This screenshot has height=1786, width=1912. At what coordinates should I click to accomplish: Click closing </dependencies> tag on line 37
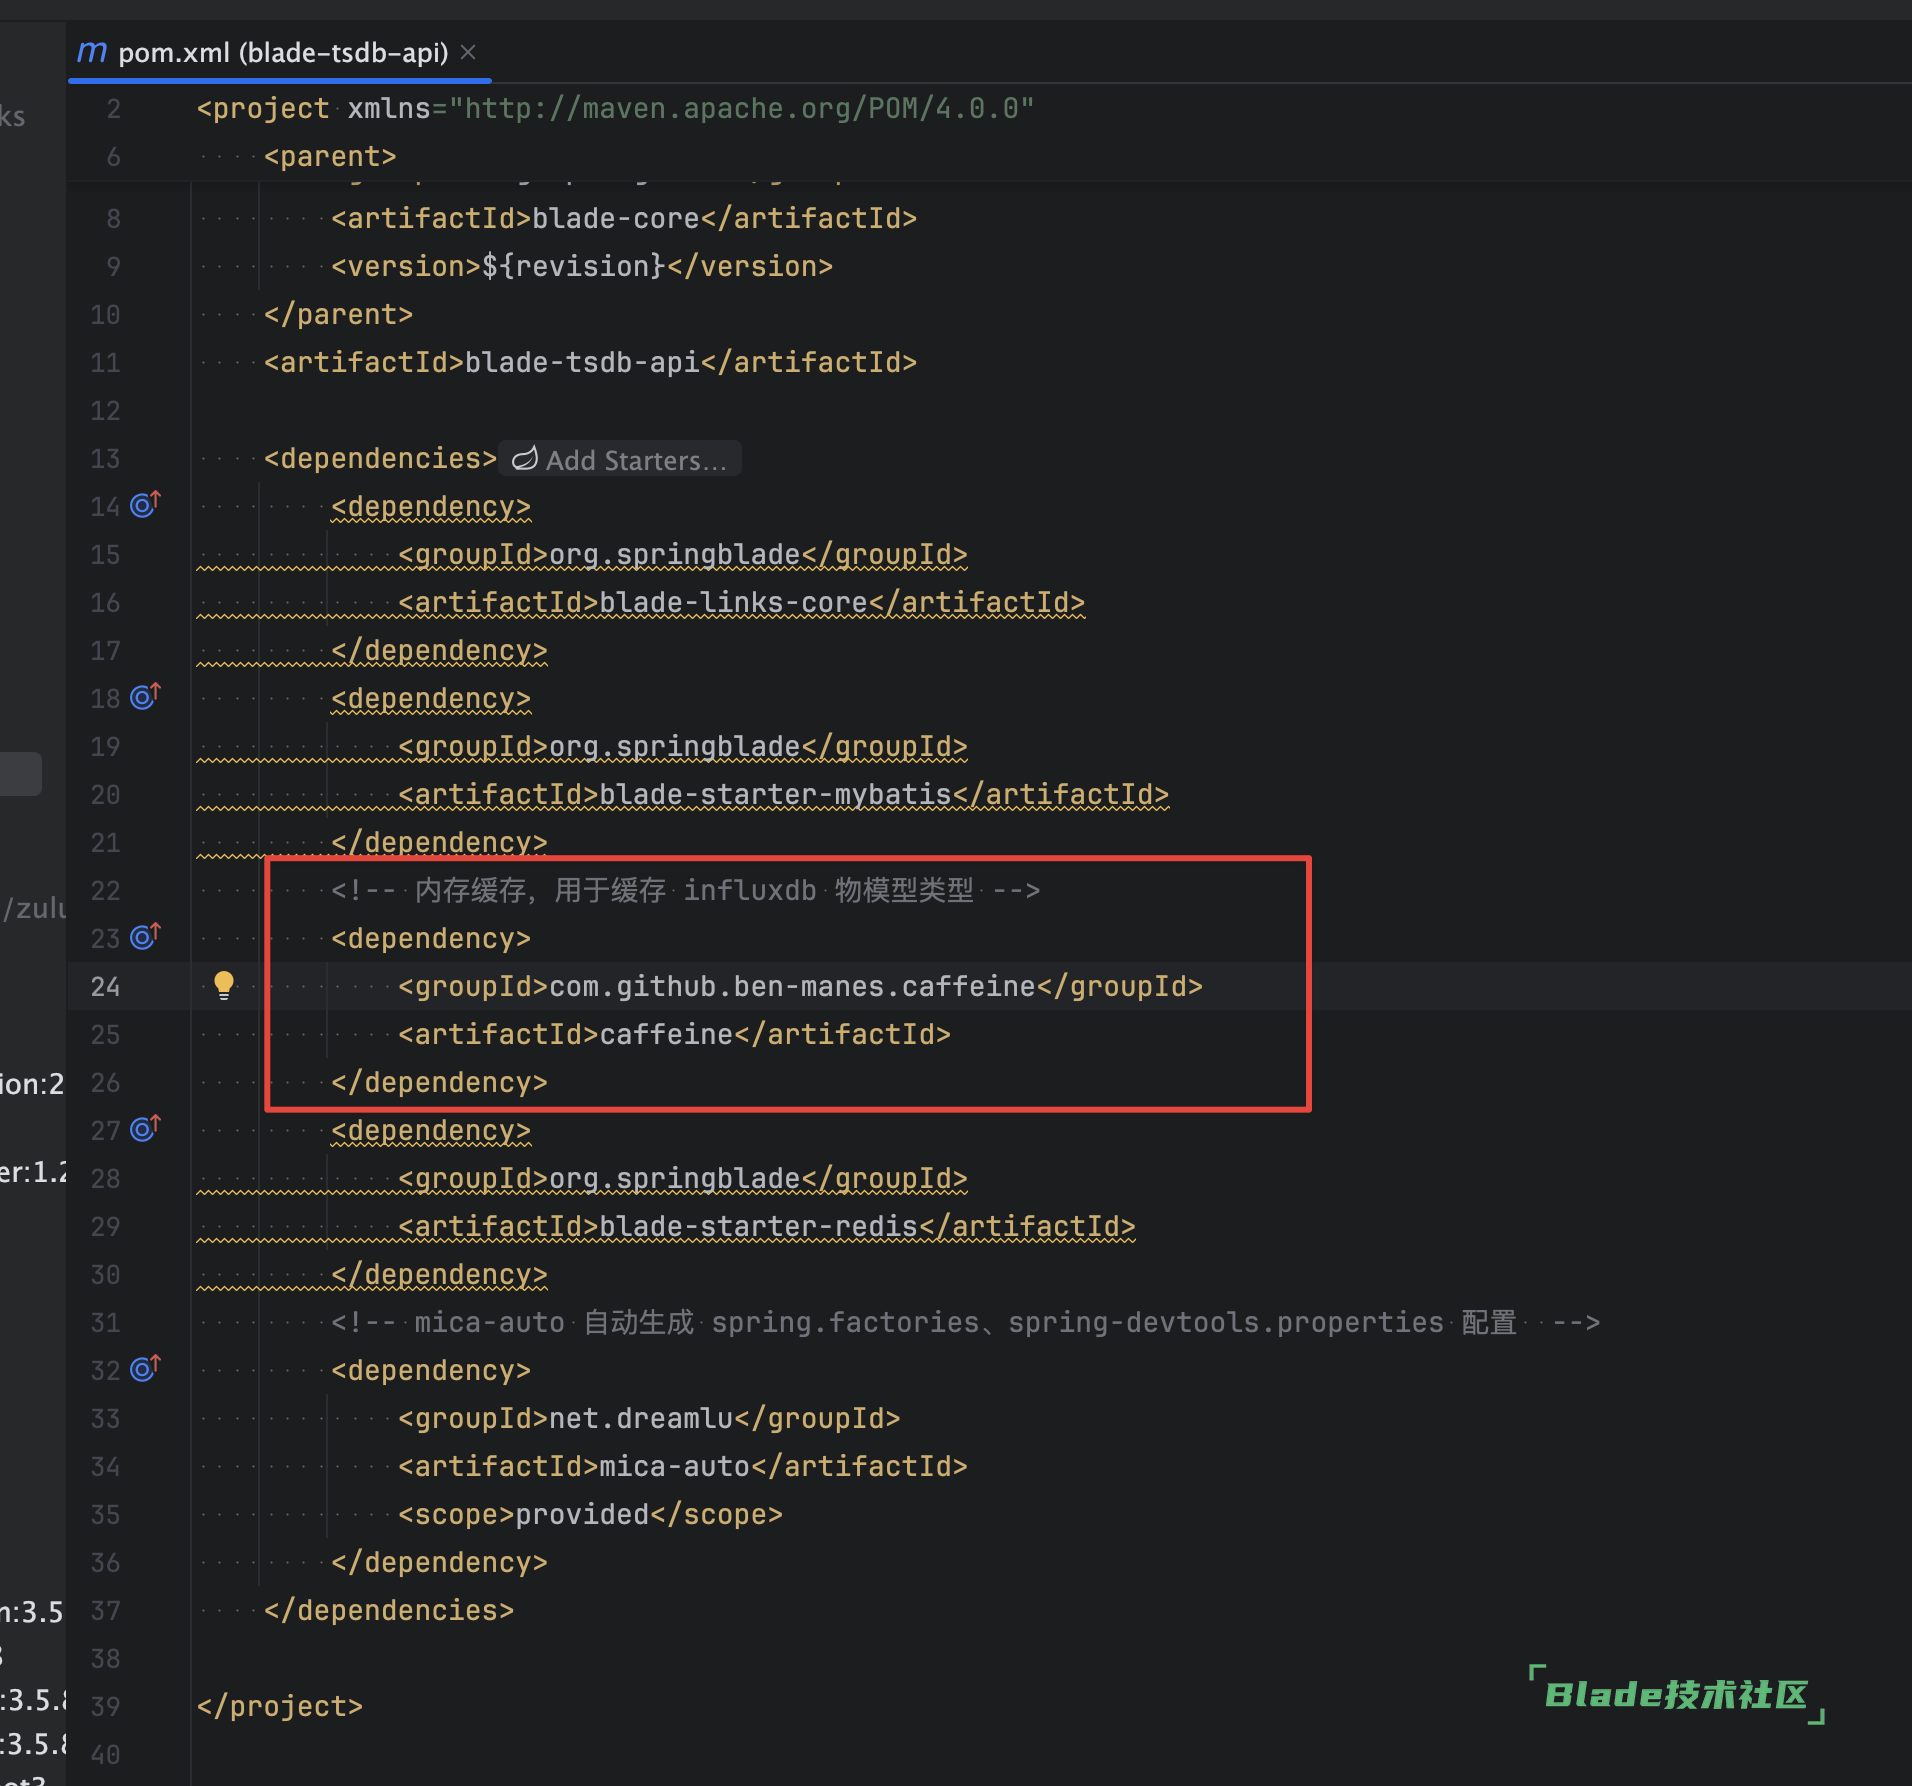pos(389,1610)
